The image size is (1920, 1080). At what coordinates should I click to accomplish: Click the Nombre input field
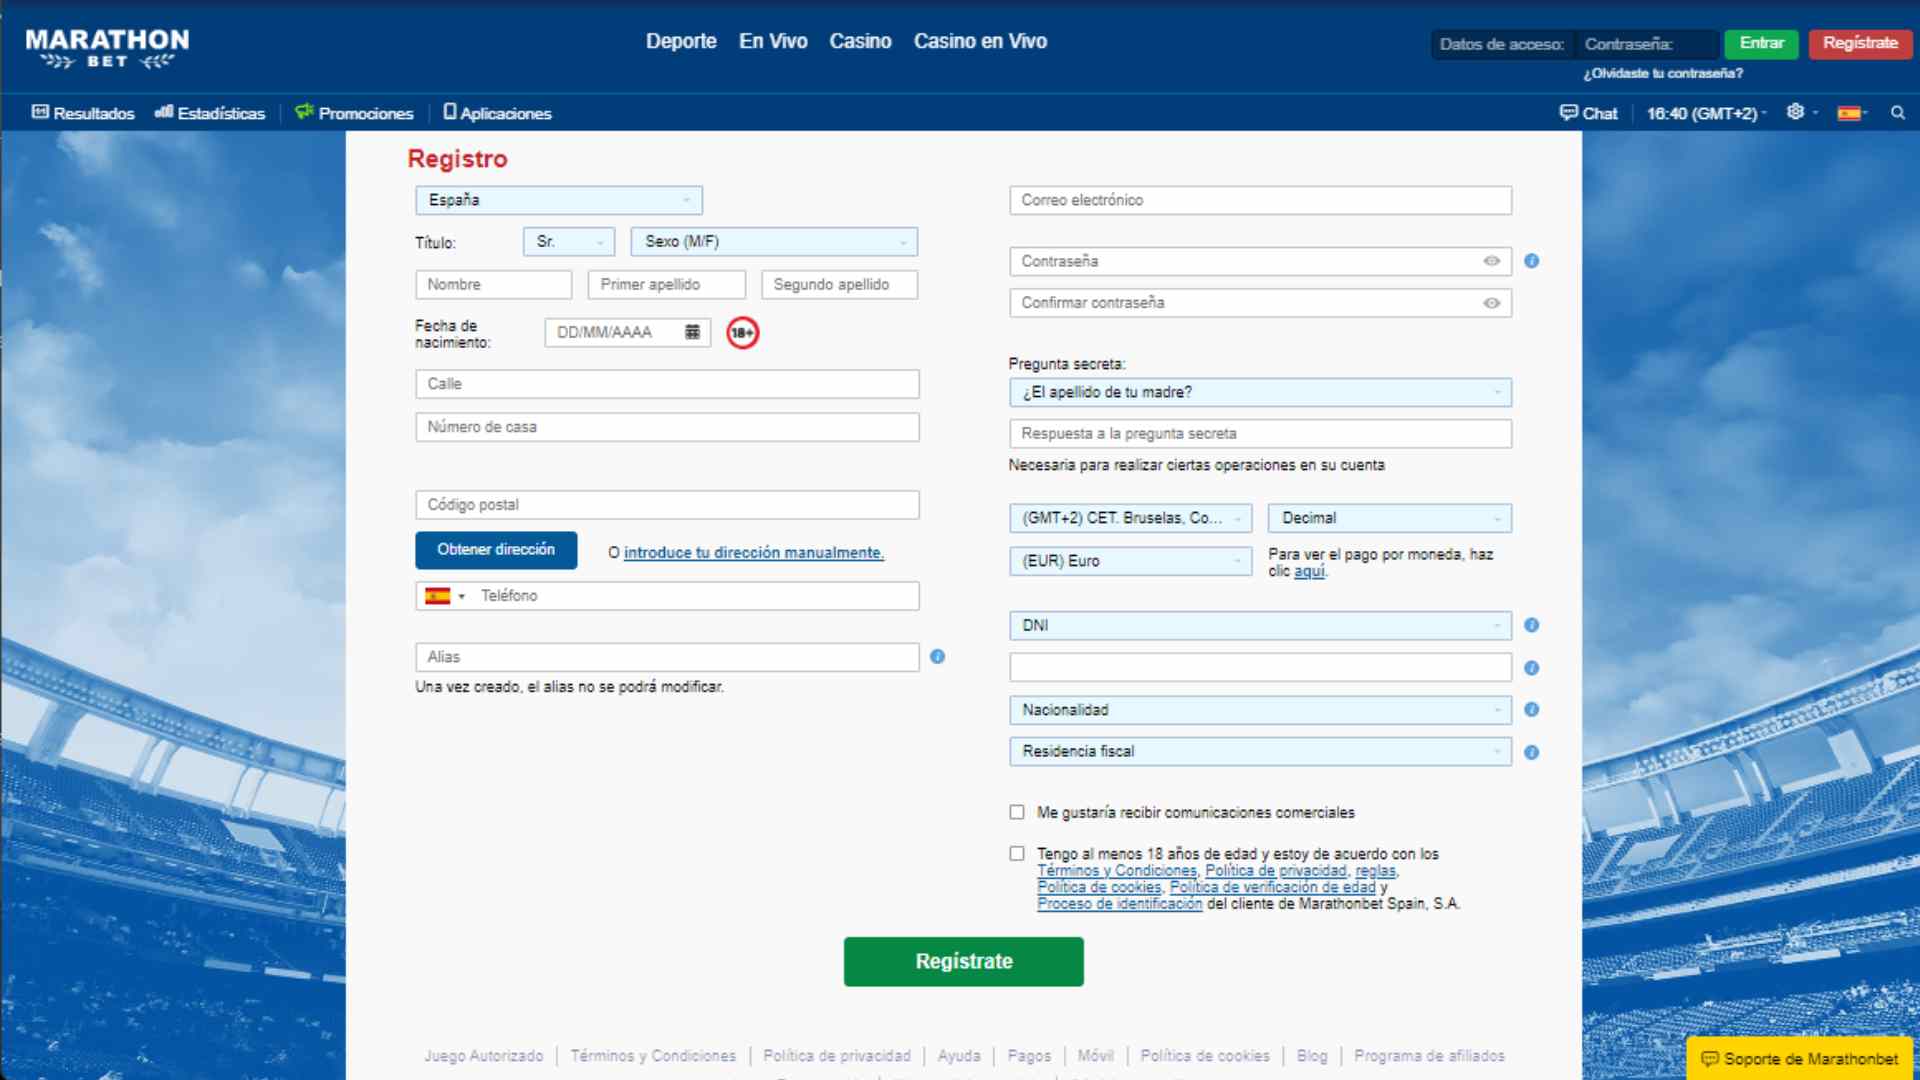494,285
